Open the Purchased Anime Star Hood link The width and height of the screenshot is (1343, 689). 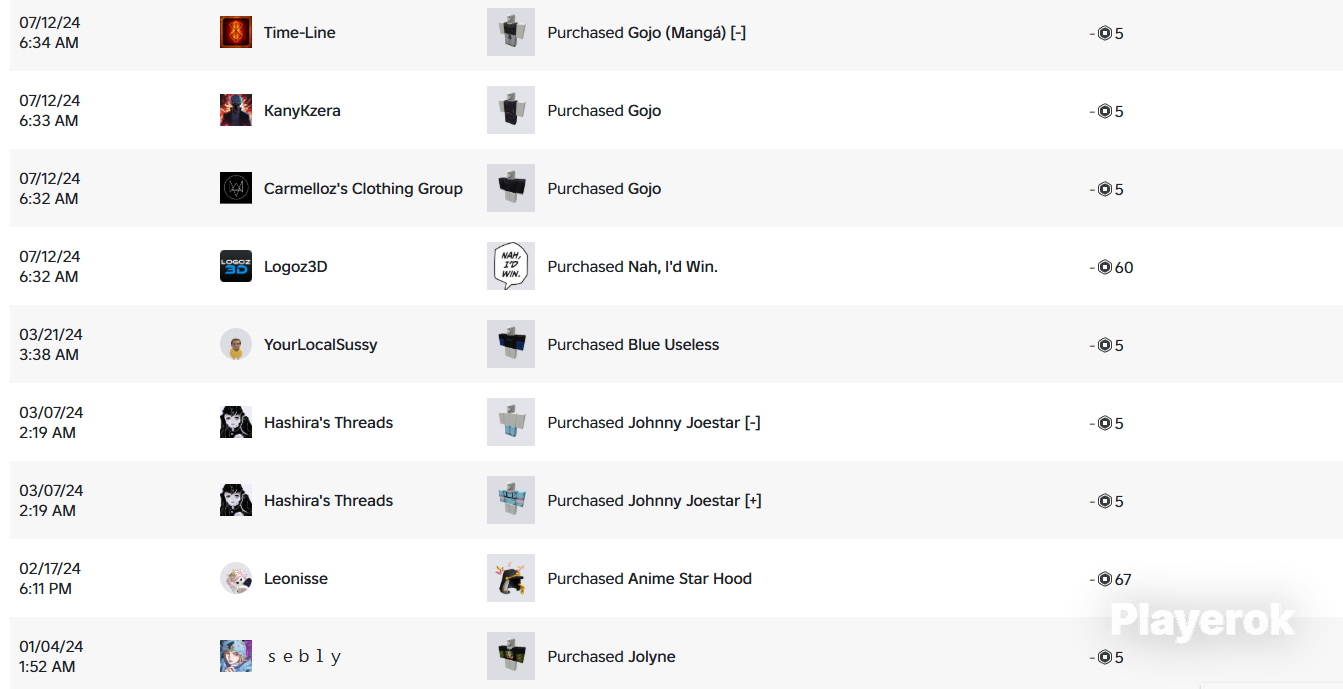pyautogui.click(x=649, y=578)
